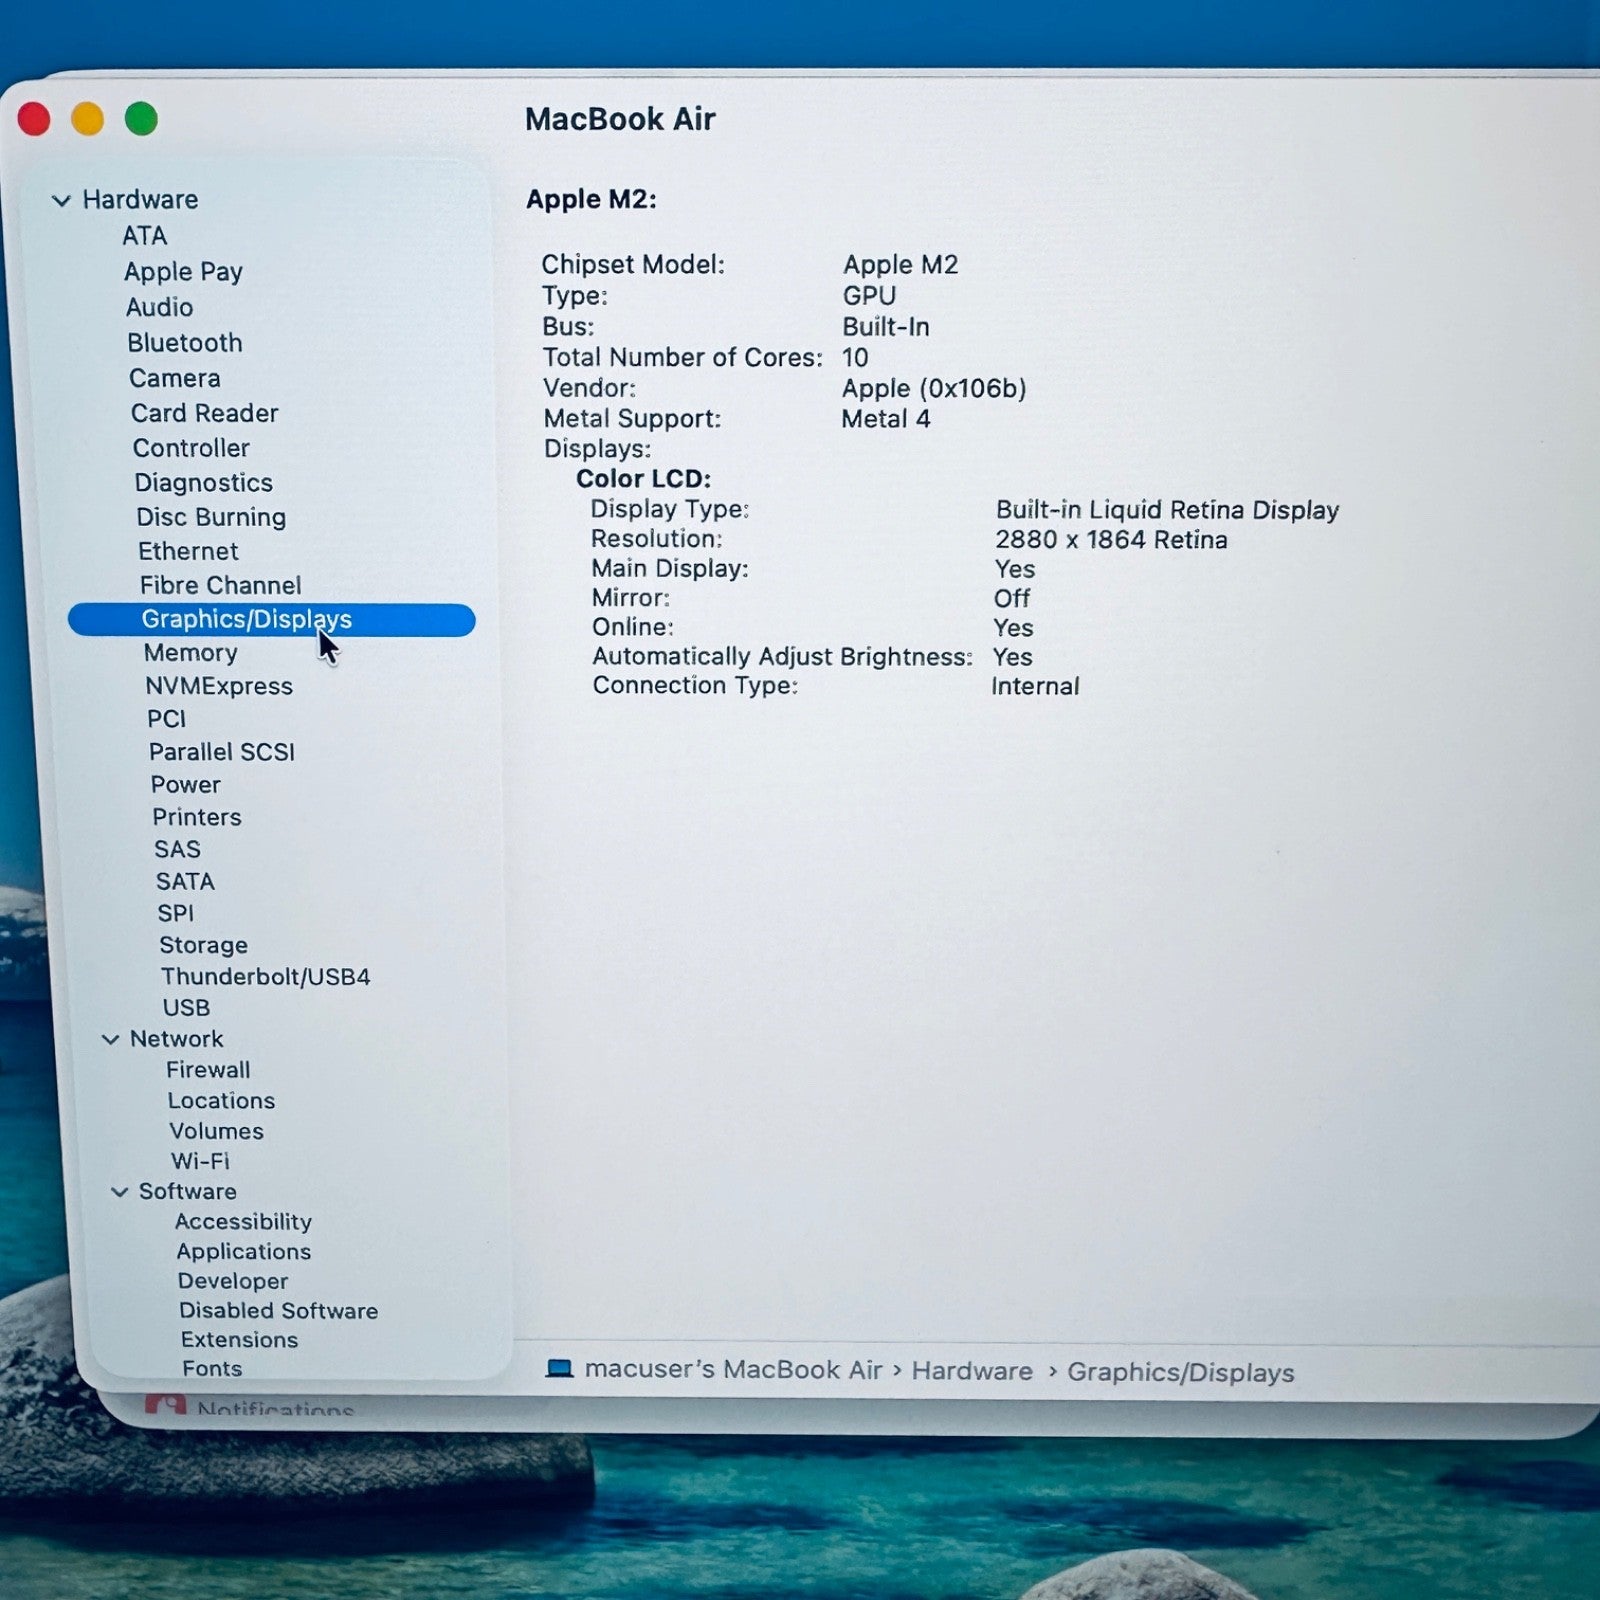Viewport: 1600px width, 1600px height.
Task: Open Wi-Fi information under Network
Action: 200,1161
